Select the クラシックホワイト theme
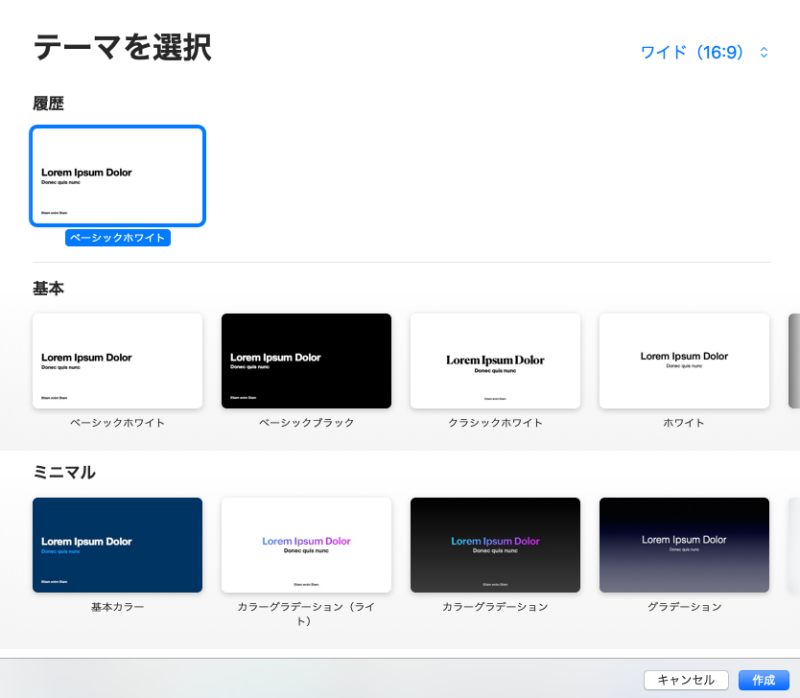The width and height of the screenshot is (800, 698). tap(495, 361)
